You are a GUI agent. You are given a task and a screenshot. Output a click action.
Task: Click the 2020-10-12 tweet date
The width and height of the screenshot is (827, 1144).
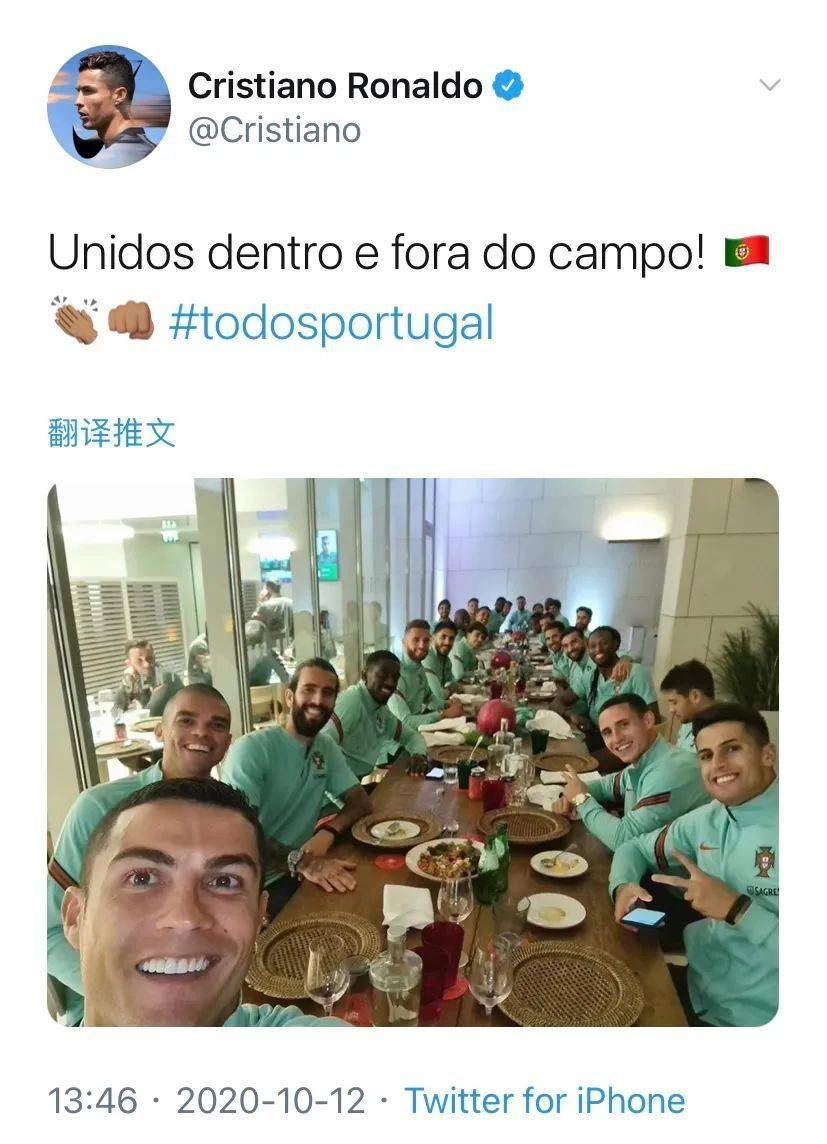271,1100
